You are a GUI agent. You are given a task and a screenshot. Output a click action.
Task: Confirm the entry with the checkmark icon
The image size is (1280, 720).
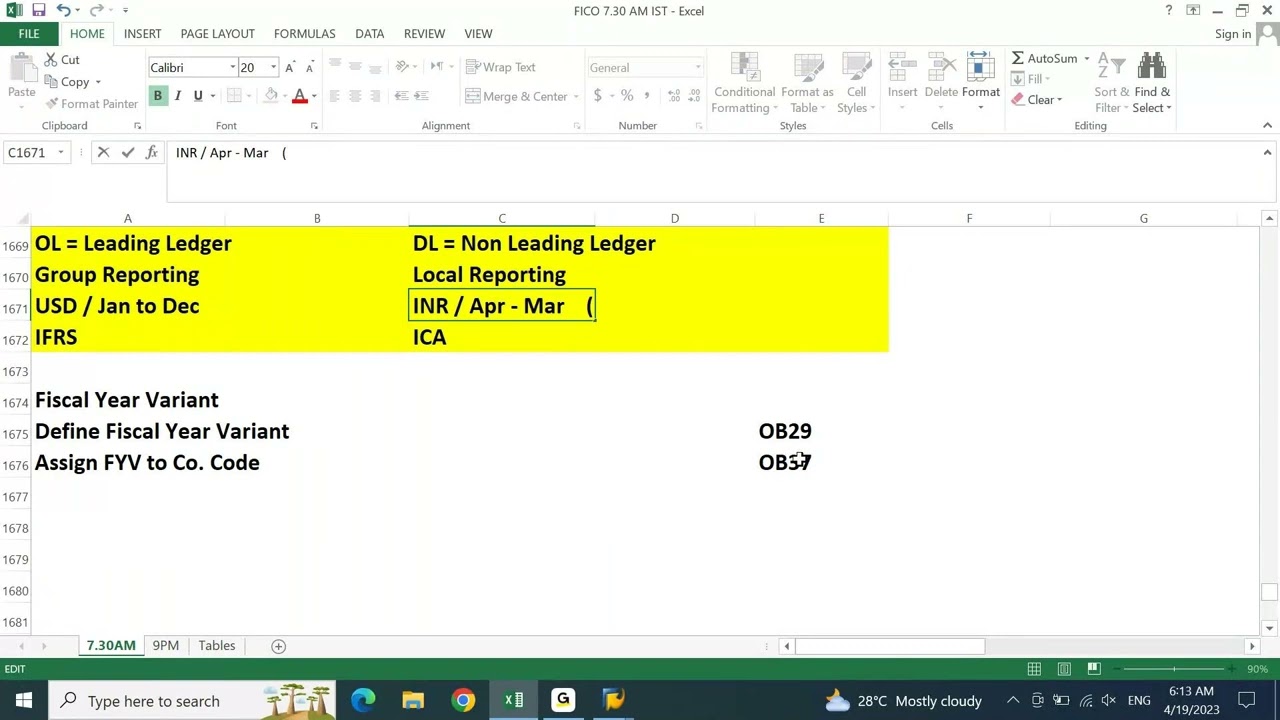[127, 152]
